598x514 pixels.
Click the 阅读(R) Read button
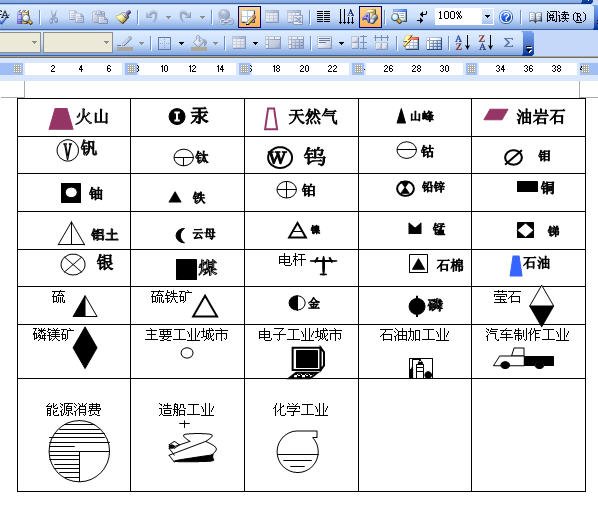[x=557, y=17]
